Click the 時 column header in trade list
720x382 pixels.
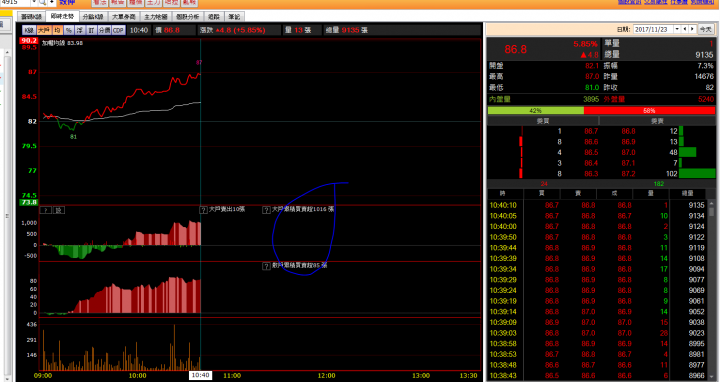[502, 193]
